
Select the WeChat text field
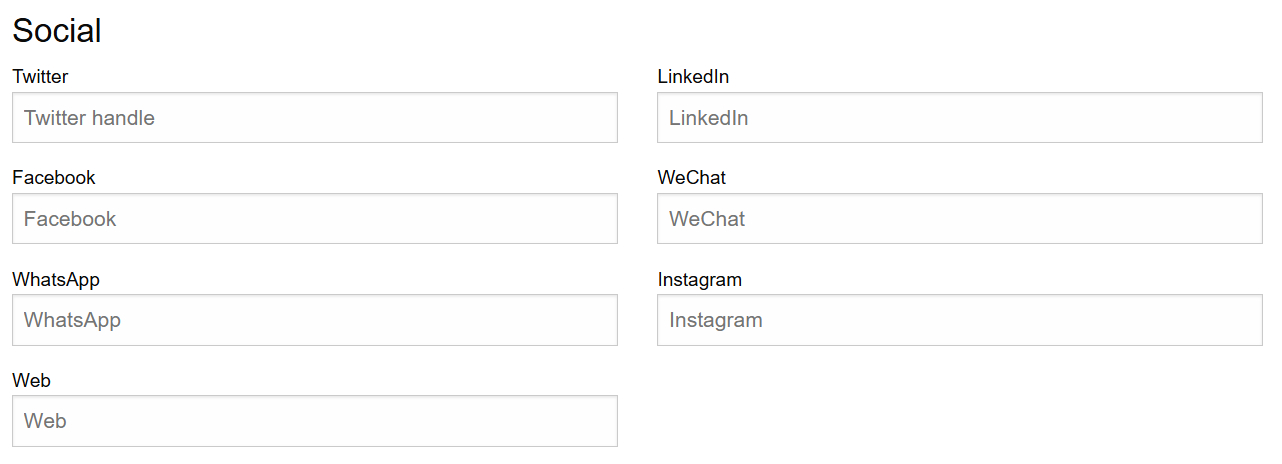(x=959, y=219)
